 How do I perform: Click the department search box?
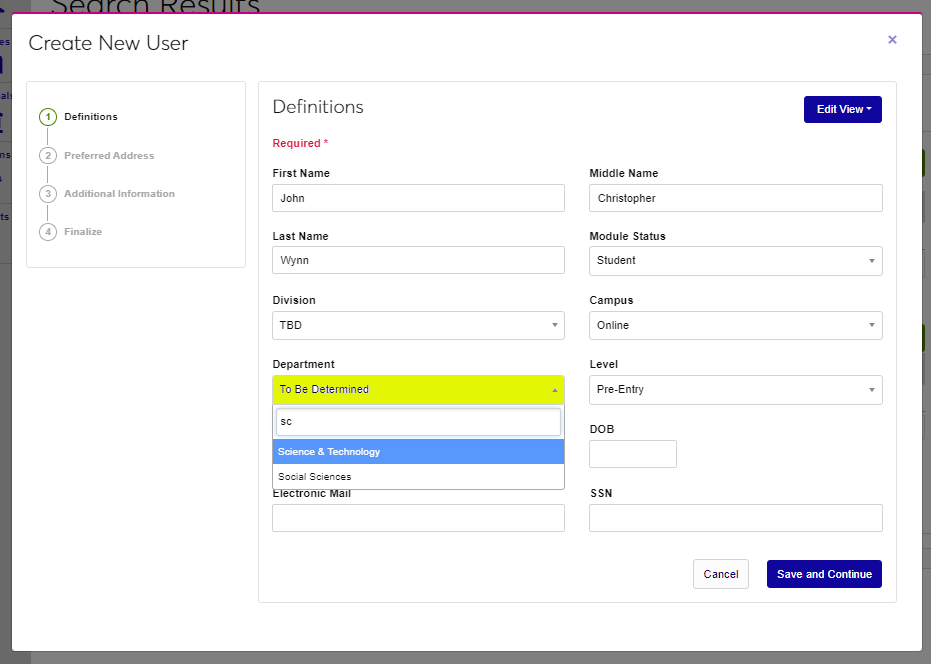(x=418, y=422)
